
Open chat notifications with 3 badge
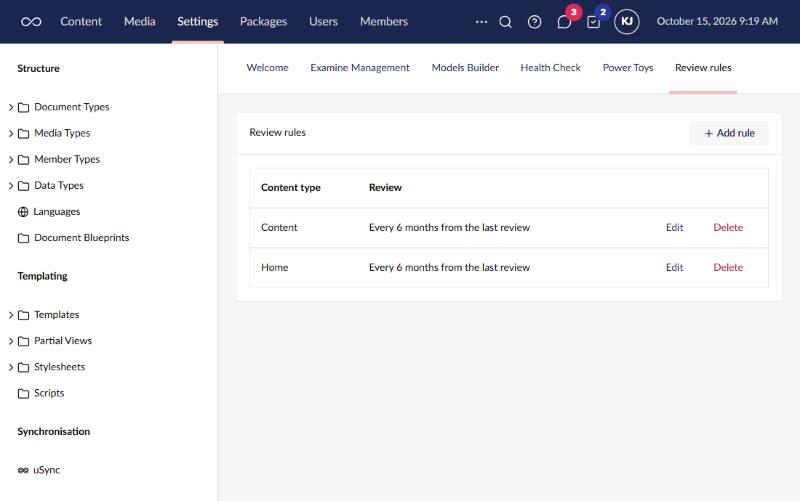(564, 21)
